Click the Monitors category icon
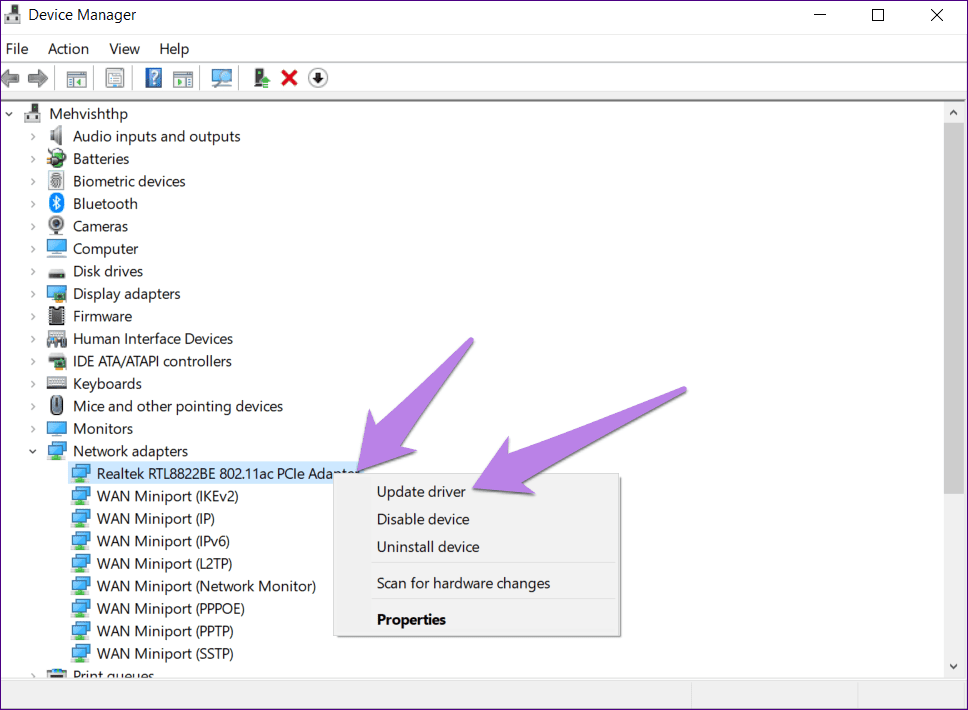Viewport: 968px width, 710px height. [x=56, y=428]
